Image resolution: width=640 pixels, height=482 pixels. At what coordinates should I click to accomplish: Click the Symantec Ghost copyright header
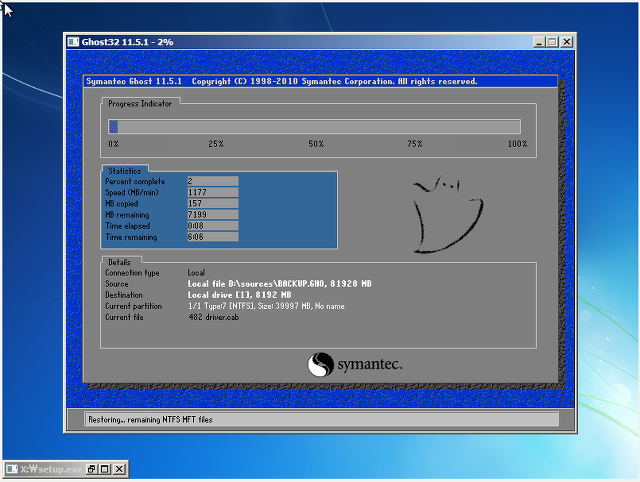pyautogui.click(x=282, y=81)
